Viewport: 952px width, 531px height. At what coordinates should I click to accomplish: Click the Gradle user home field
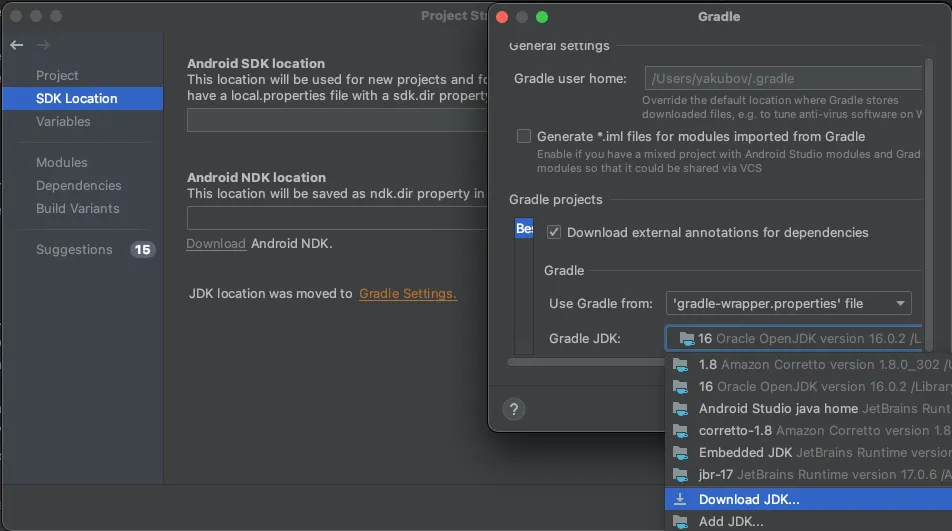point(783,78)
